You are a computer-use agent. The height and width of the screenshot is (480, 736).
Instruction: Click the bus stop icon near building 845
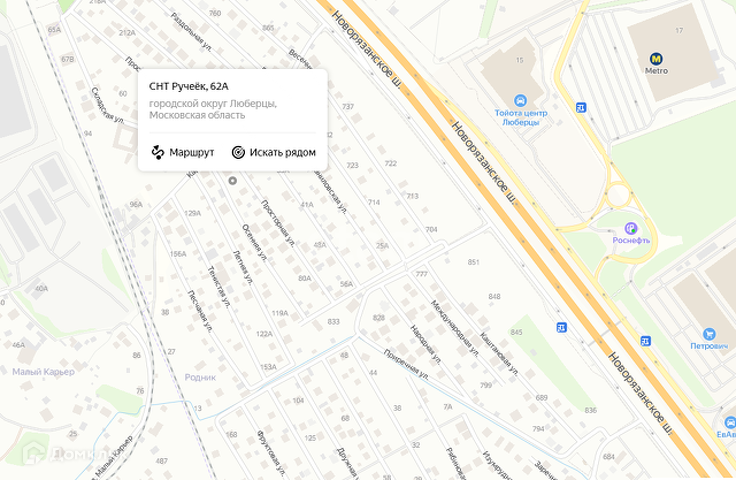pos(561,327)
